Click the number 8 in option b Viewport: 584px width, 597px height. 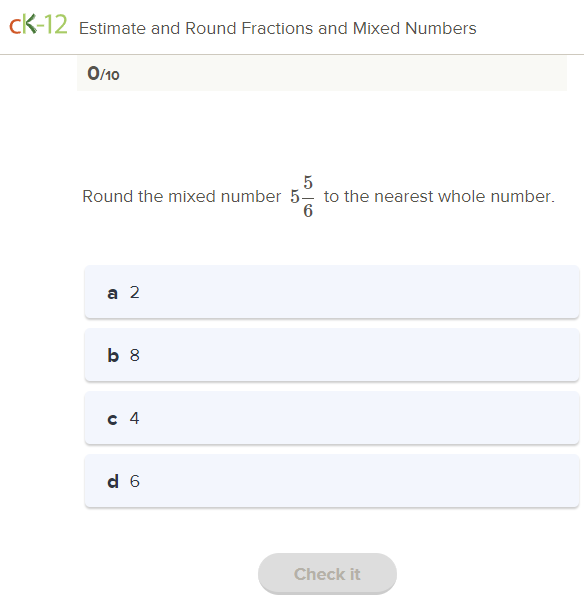[135, 355]
